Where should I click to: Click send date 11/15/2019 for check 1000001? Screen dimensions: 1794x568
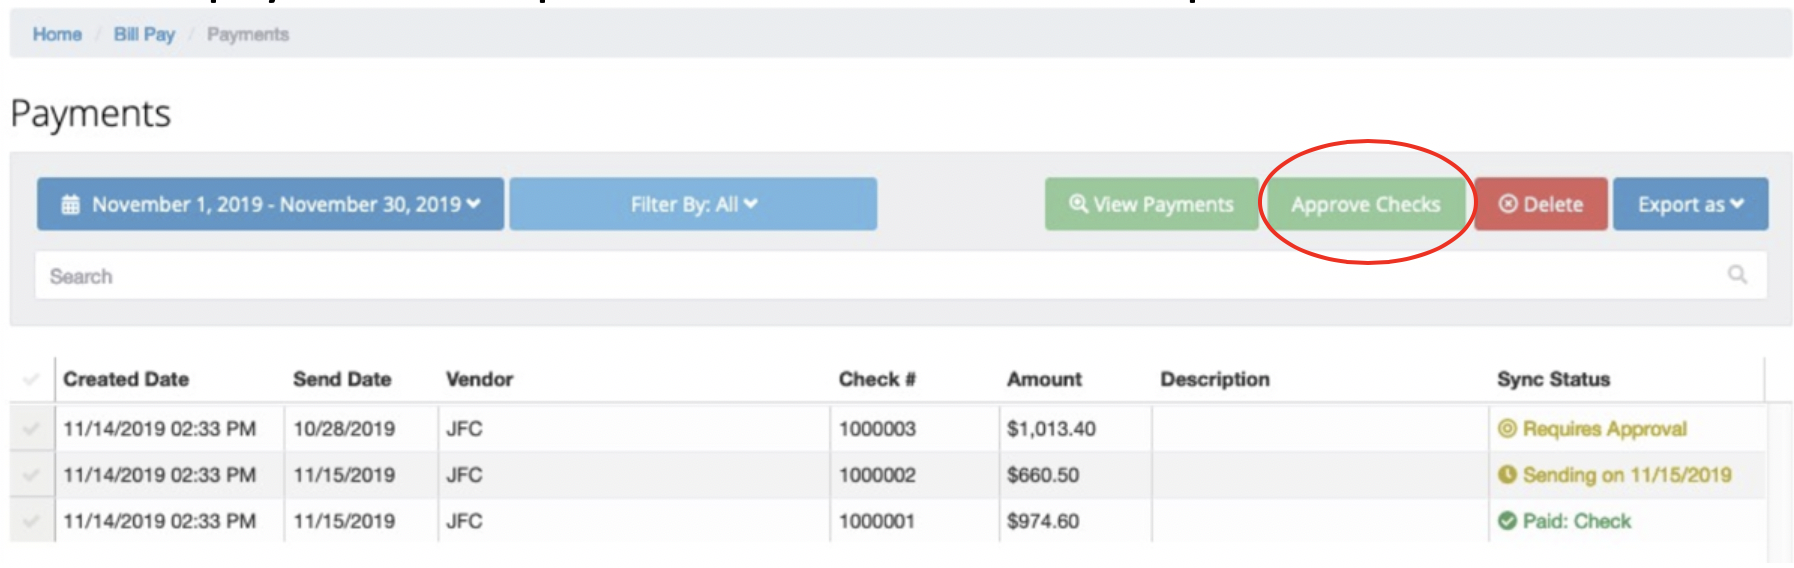[344, 521]
